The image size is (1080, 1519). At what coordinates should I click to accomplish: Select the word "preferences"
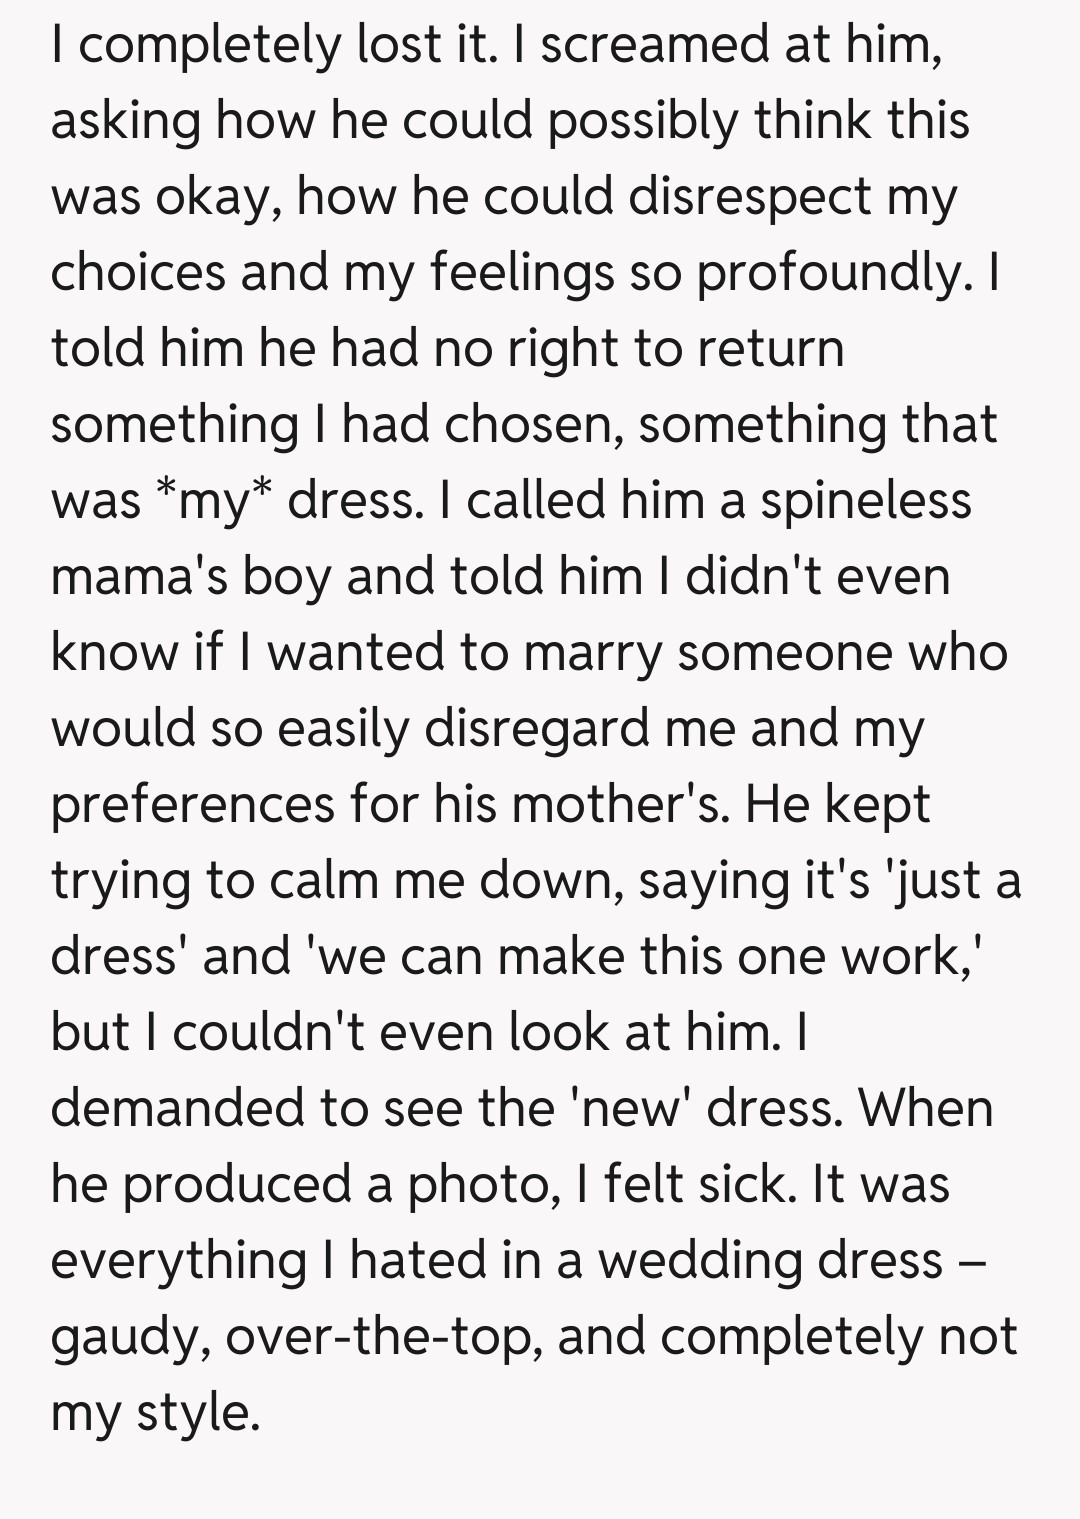tap(192, 805)
